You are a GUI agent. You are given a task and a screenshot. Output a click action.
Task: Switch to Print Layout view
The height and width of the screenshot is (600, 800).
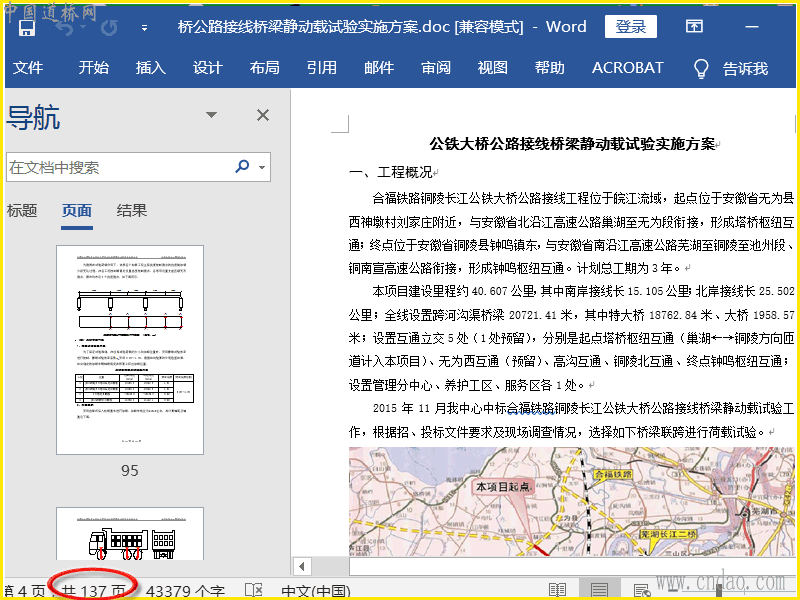[600, 590]
